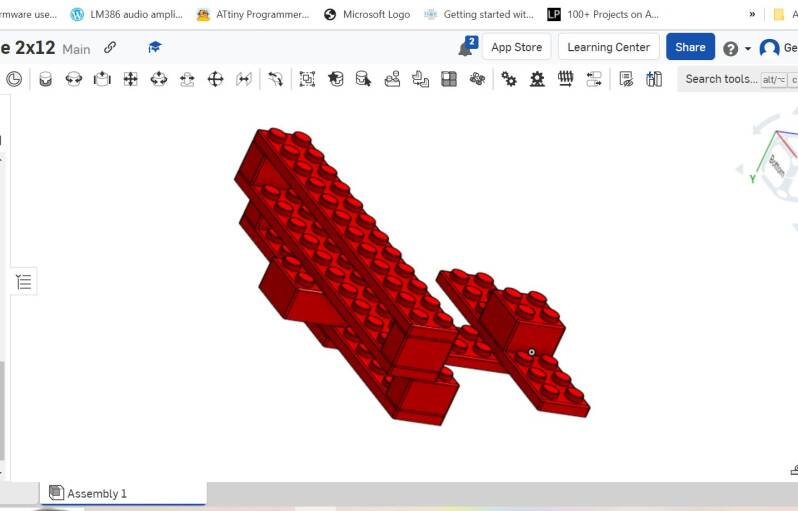The height and width of the screenshot is (511, 798).
Task: Toggle the instance list panel icon
Action: pos(24,281)
